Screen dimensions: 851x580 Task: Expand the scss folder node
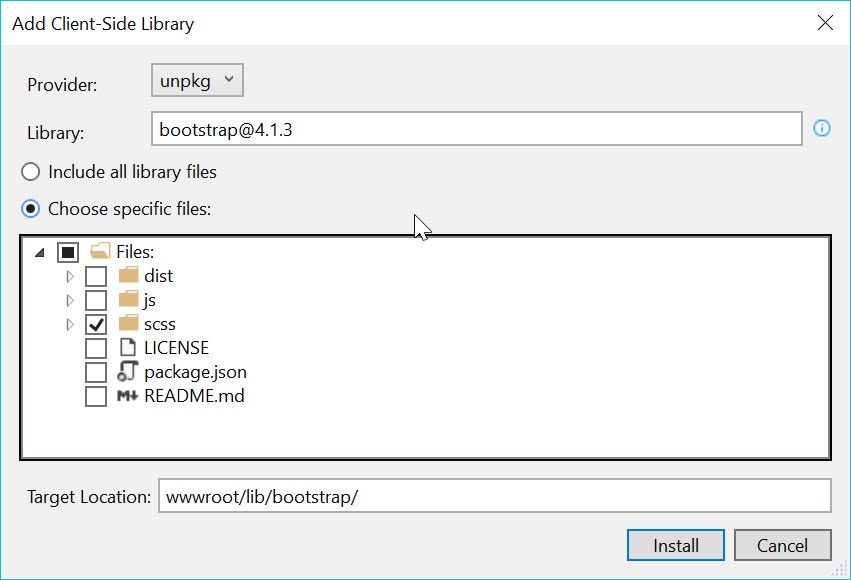tap(69, 324)
